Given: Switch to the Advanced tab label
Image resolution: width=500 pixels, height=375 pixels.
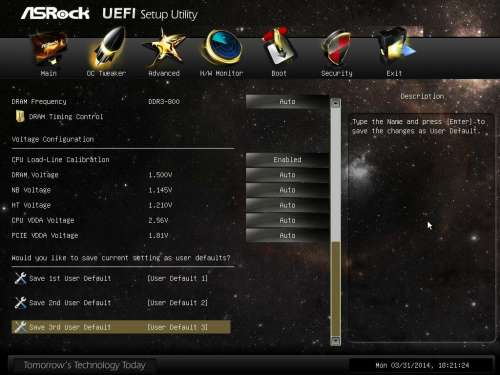Looking at the screenshot, I should pos(164,73).
